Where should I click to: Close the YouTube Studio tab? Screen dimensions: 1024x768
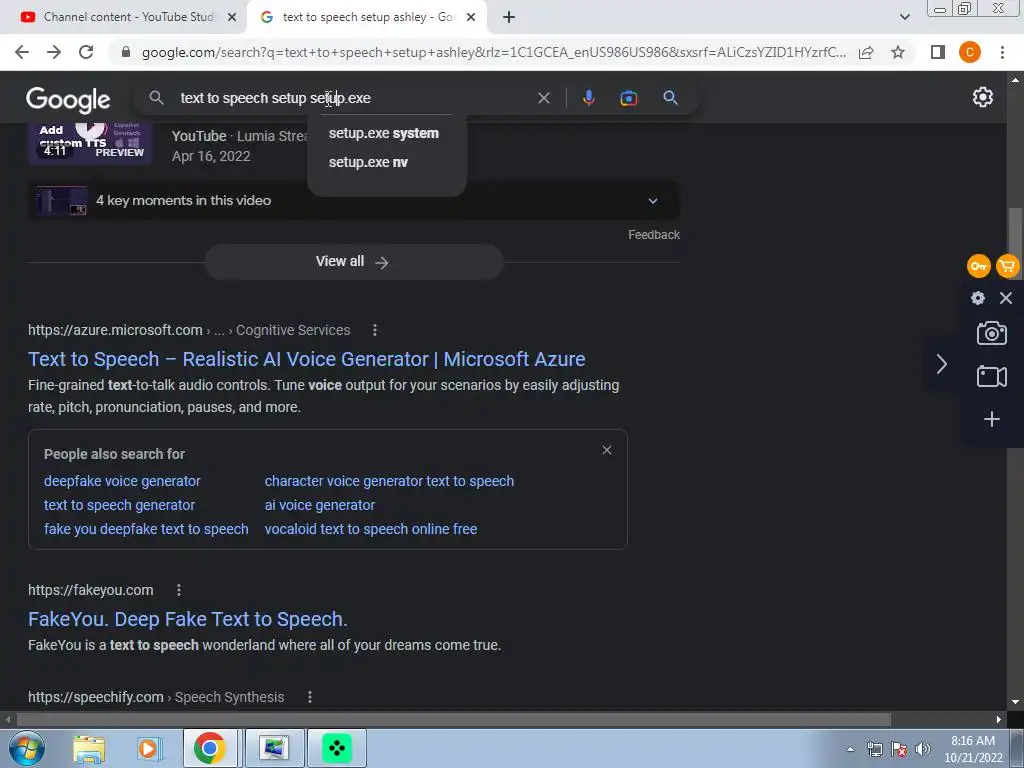click(232, 17)
